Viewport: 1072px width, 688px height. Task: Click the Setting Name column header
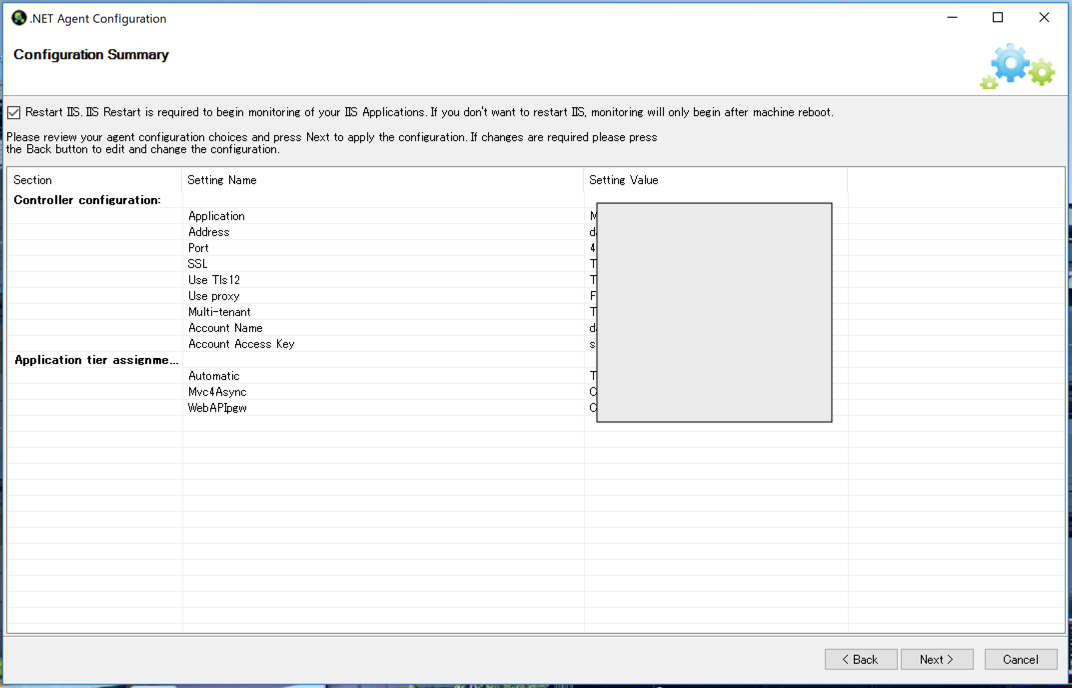tap(222, 180)
